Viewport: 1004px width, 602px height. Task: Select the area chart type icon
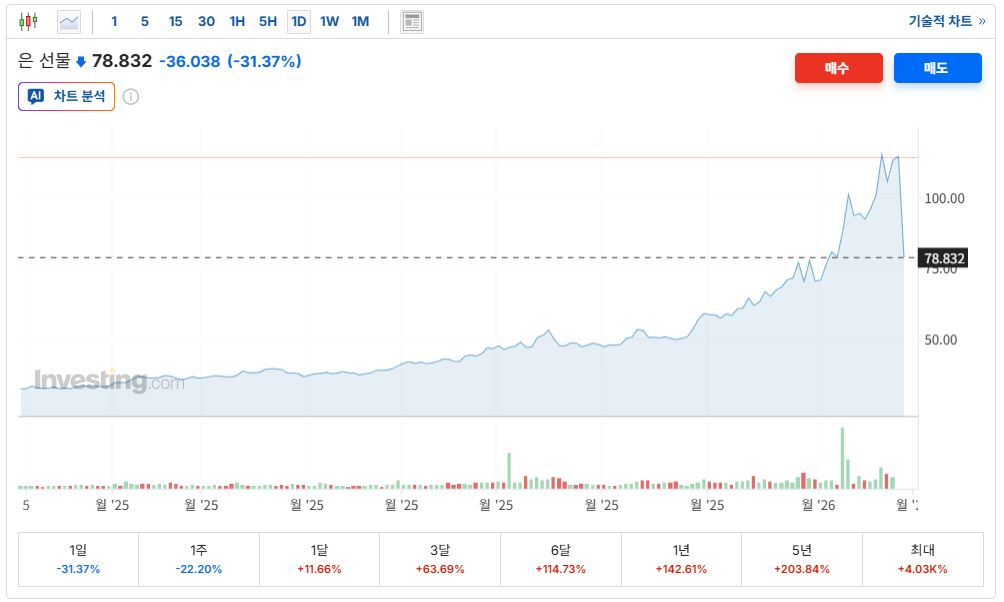pyautogui.click(x=69, y=21)
